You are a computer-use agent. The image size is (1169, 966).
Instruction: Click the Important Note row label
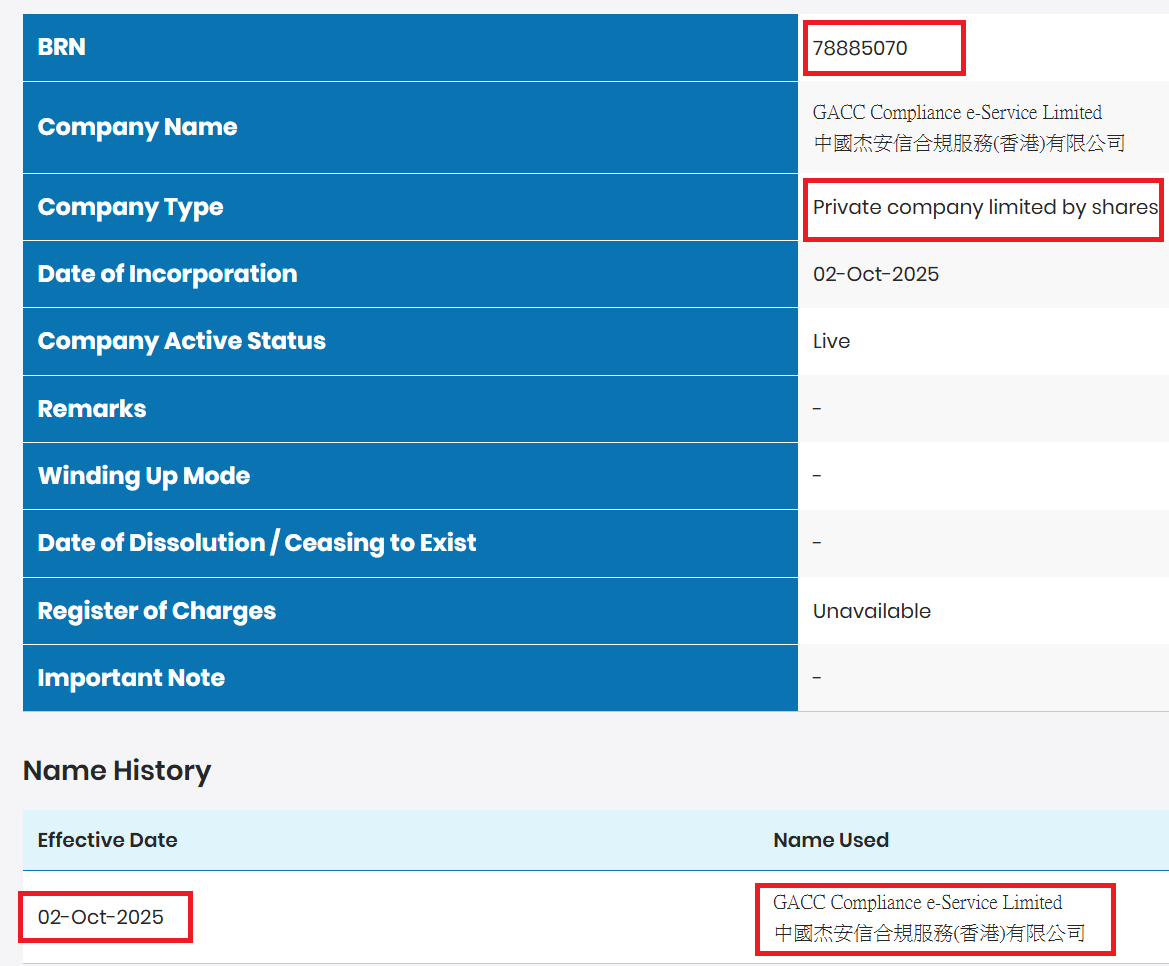coord(131,678)
